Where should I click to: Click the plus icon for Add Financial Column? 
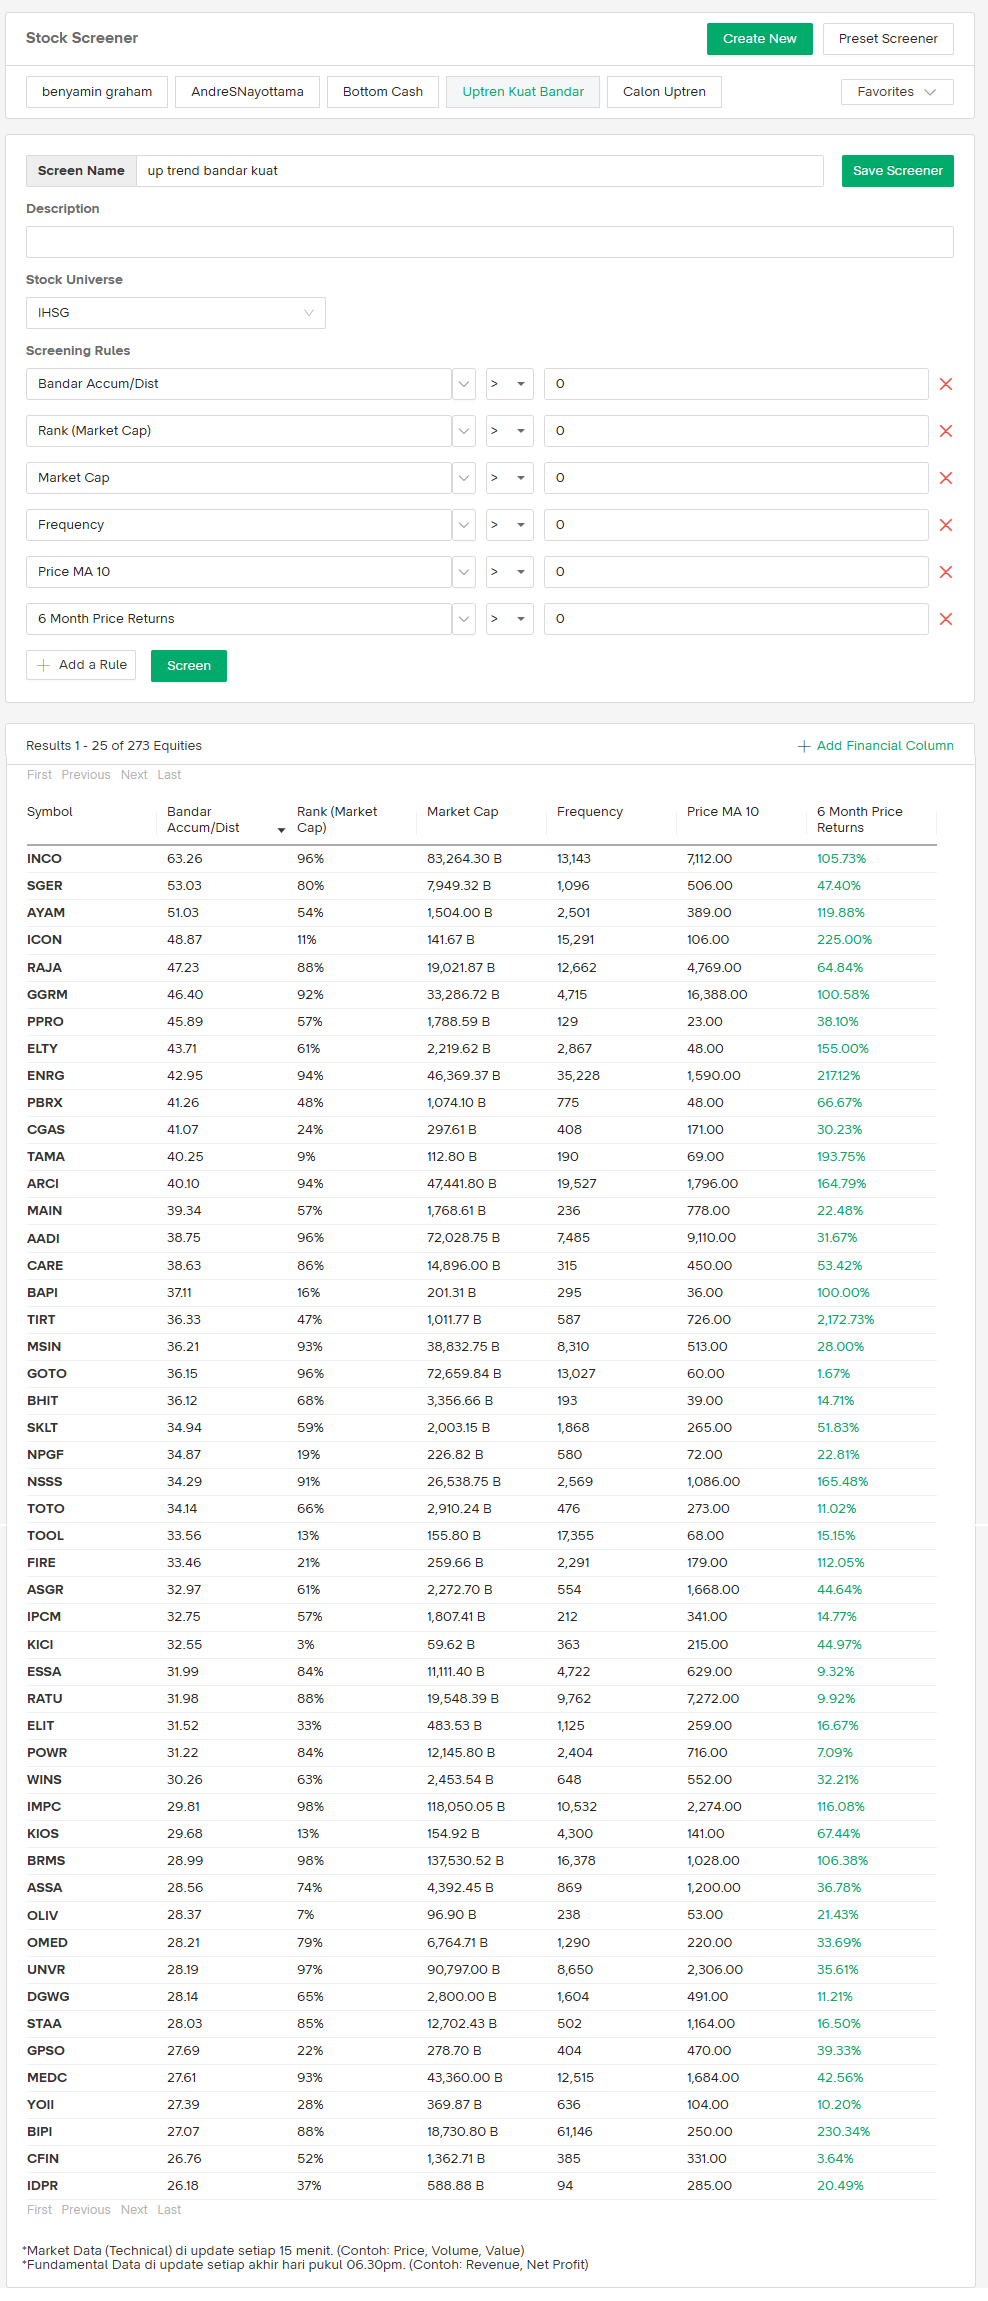click(803, 746)
